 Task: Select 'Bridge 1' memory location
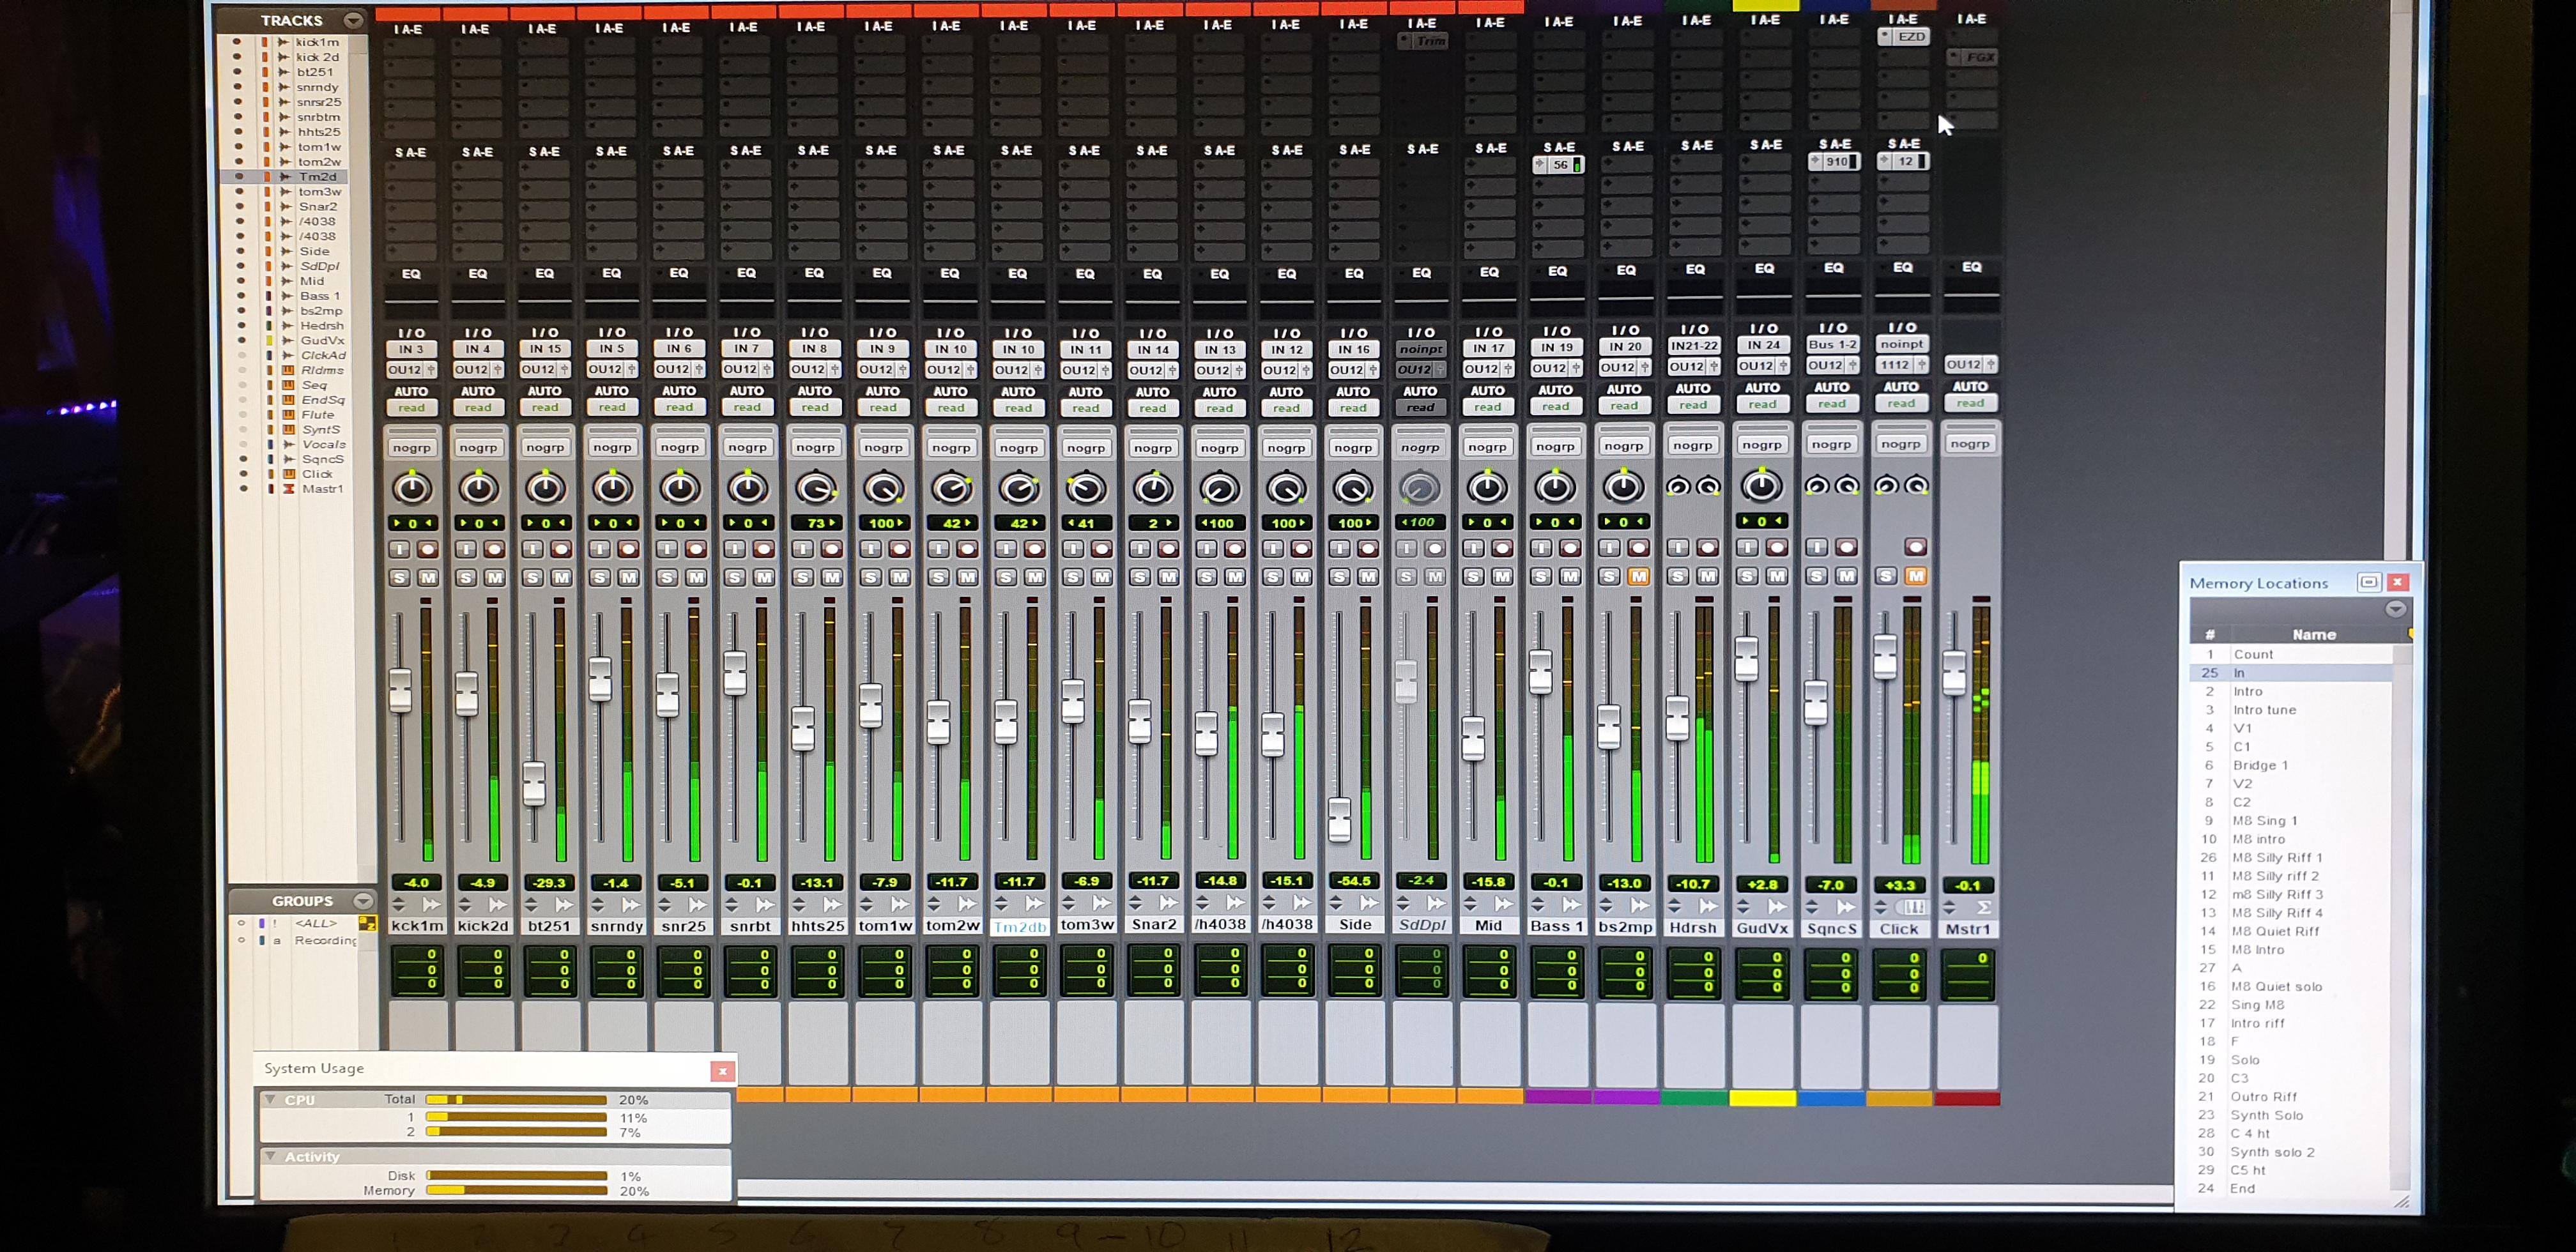[x=2260, y=765]
